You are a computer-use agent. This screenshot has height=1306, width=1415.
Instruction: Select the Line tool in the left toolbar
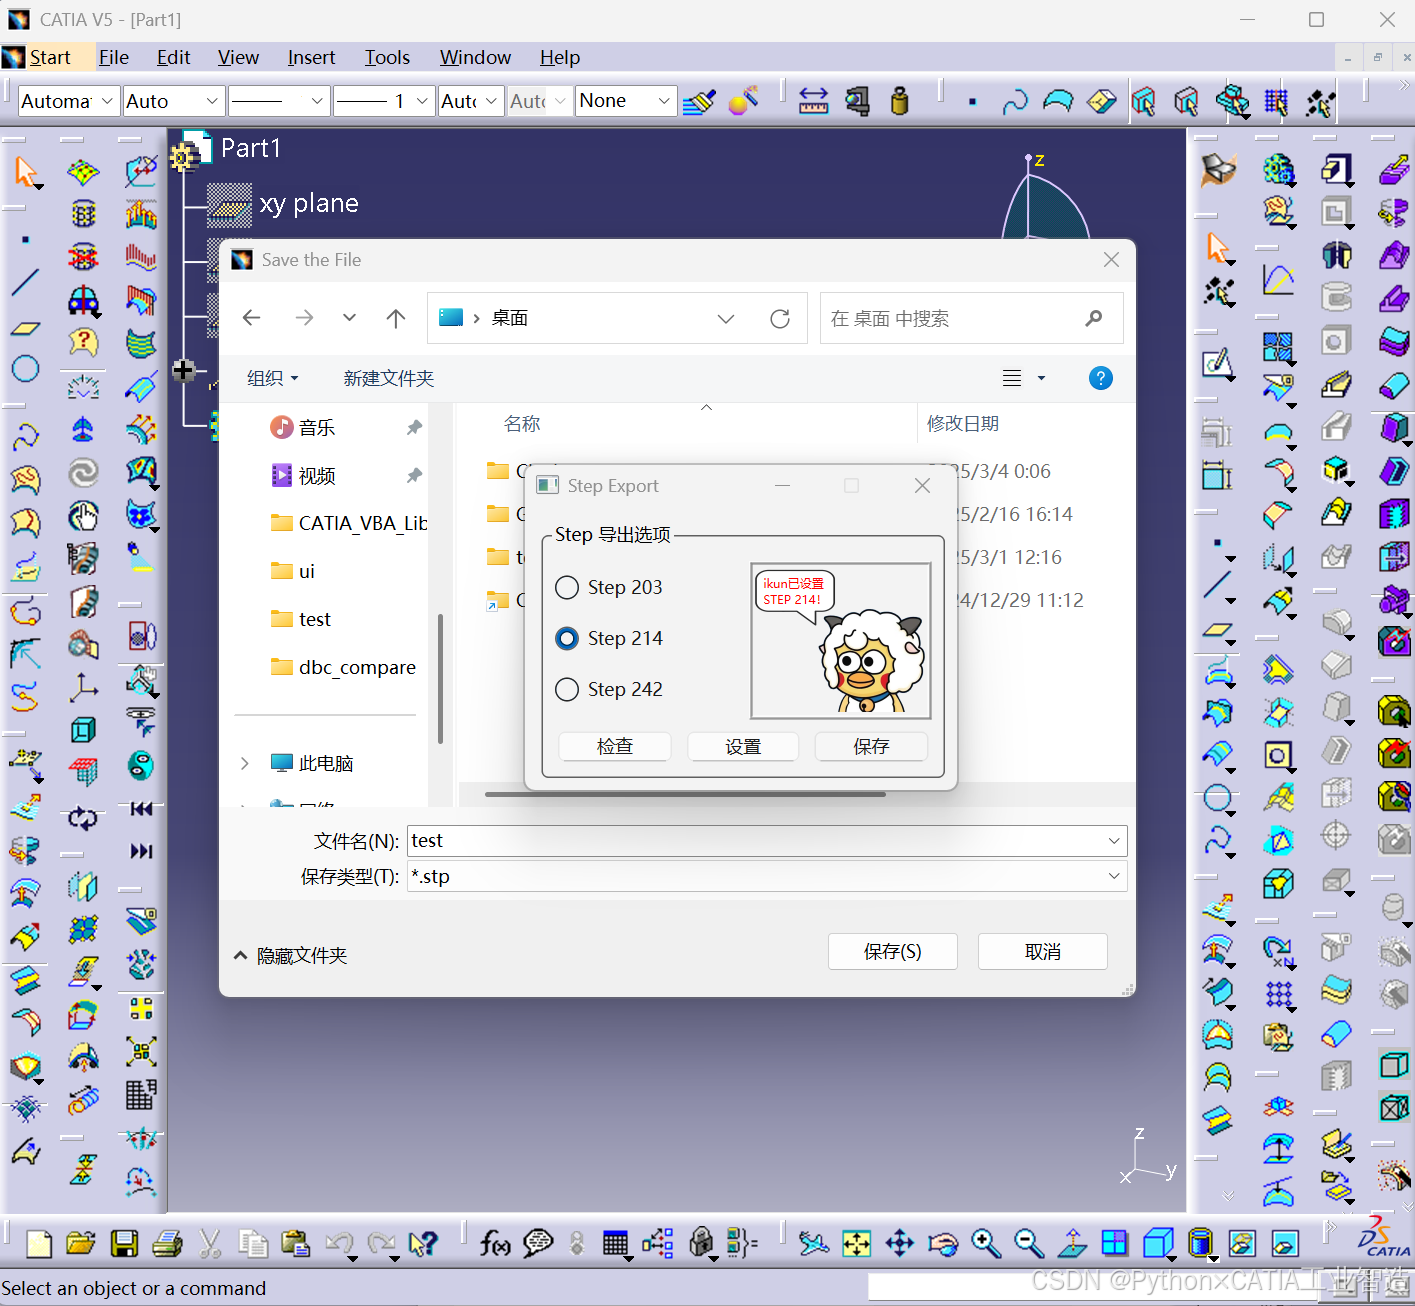pyautogui.click(x=25, y=283)
